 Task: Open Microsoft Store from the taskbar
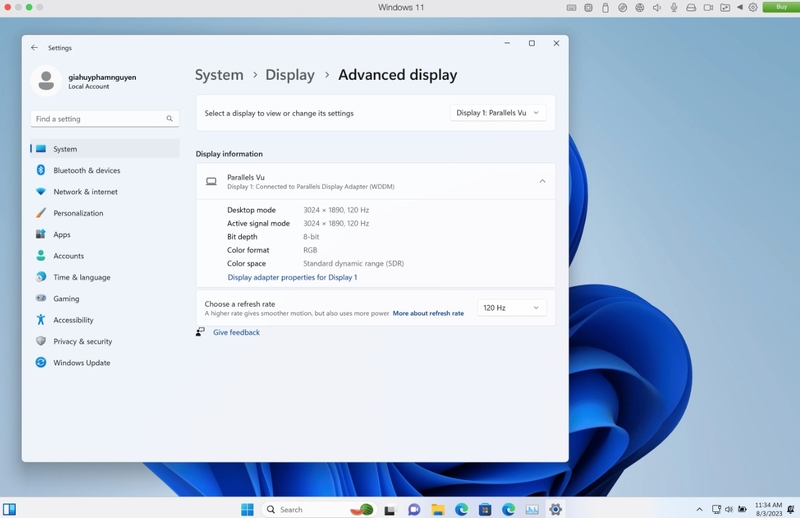click(x=485, y=509)
